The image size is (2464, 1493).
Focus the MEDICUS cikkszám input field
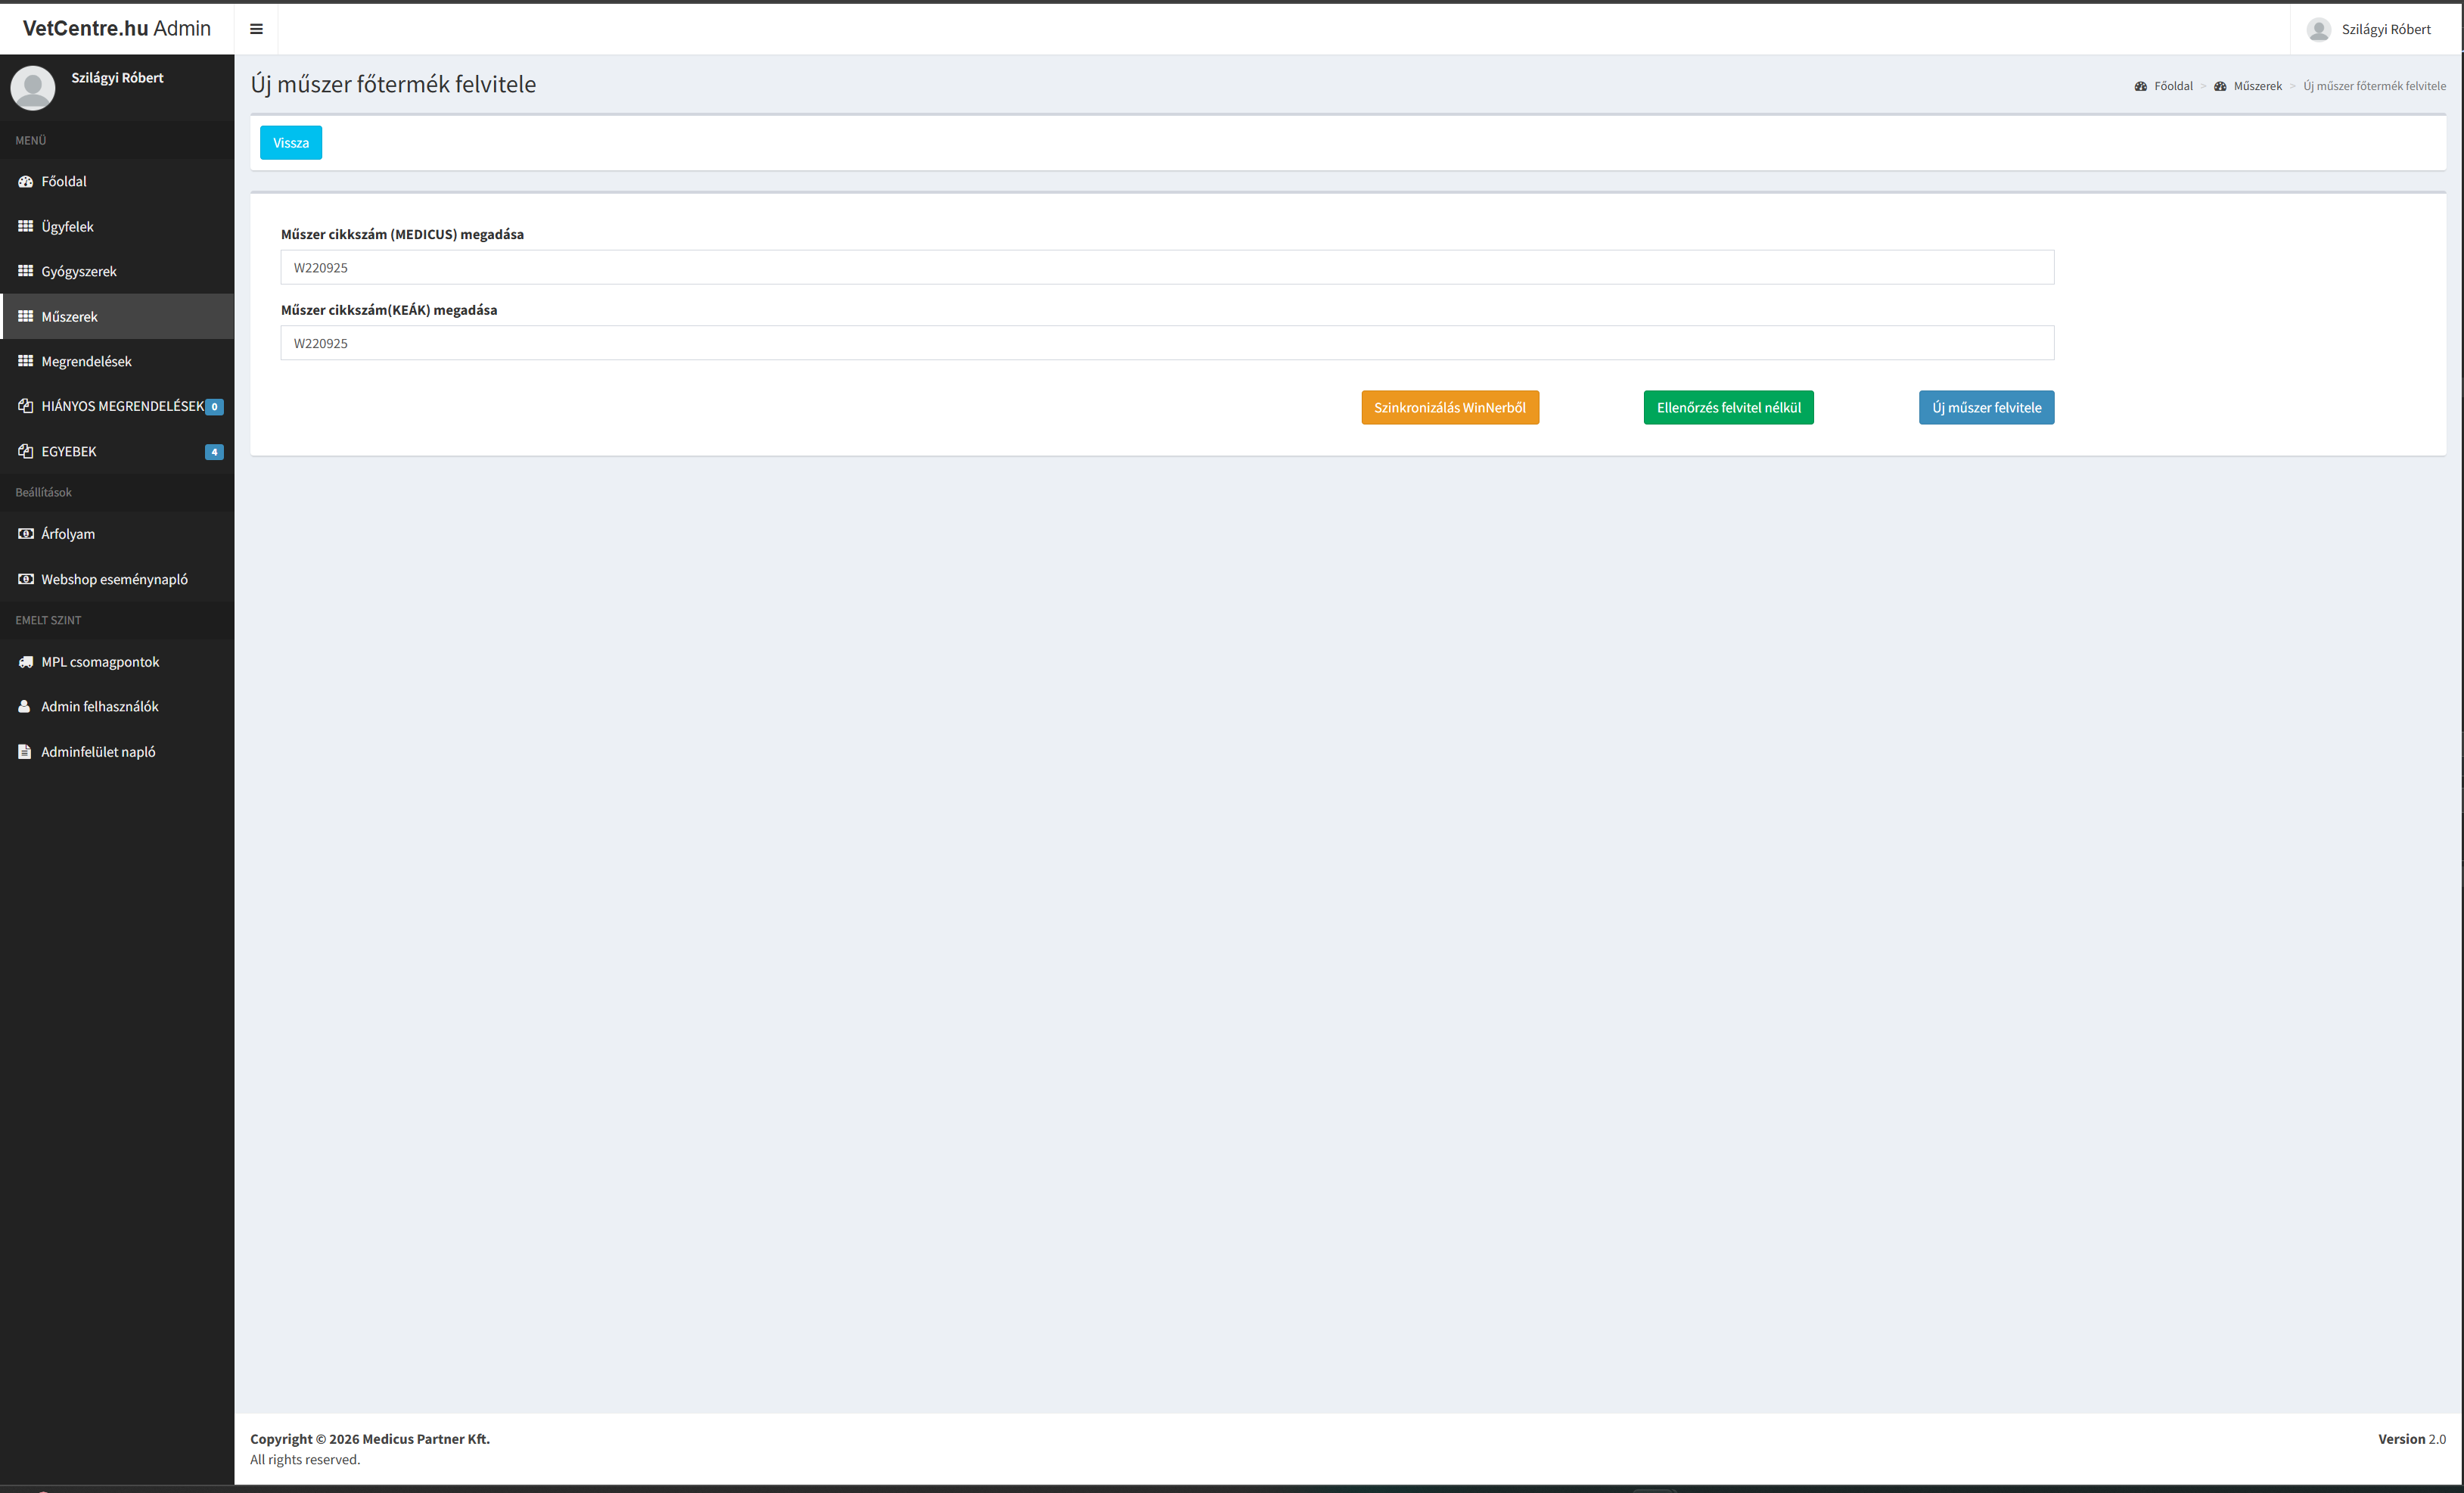(x=1166, y=267)
